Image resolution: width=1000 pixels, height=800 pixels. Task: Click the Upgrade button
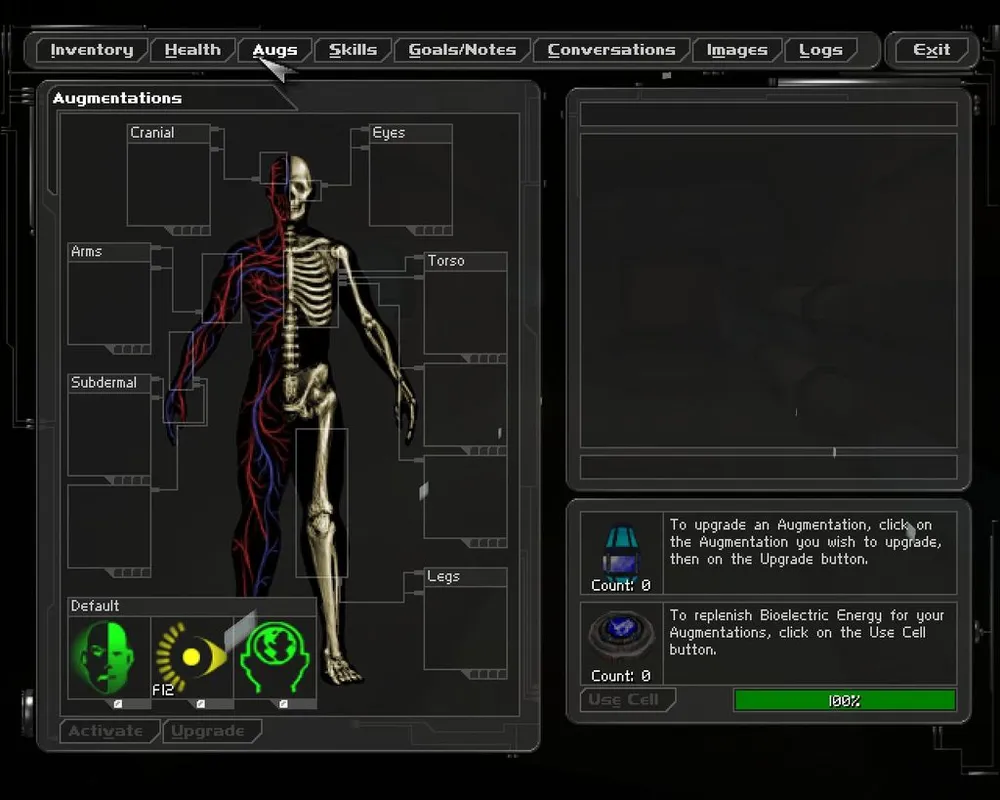coord(210,731)
